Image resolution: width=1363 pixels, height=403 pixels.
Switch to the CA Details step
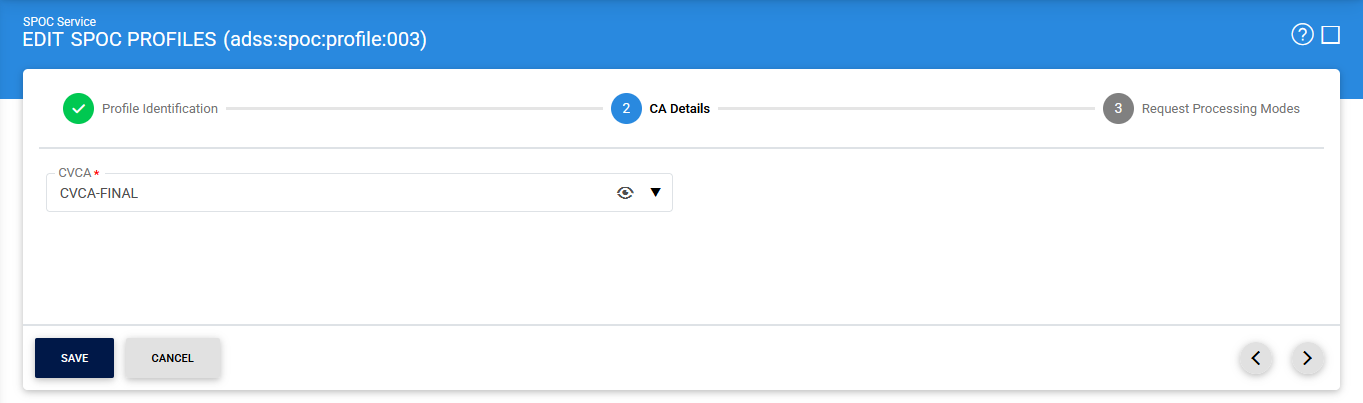(x=680, y=109)
